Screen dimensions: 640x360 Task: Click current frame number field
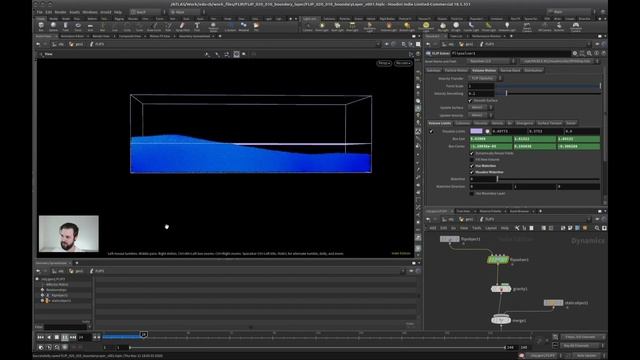click(x=83, y=337)
